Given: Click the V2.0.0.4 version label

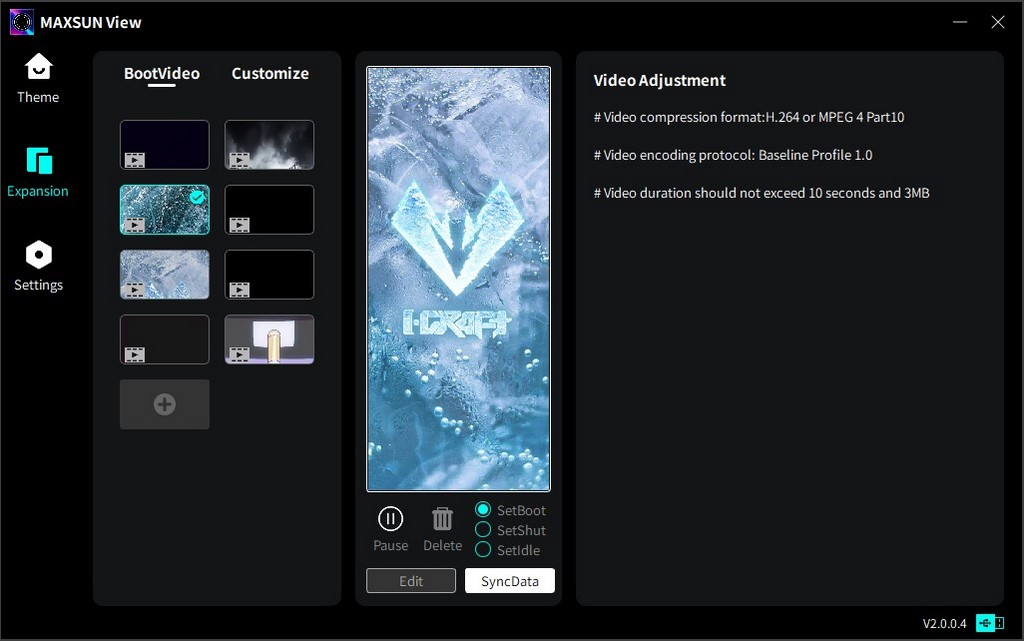Looking at the screenshot, I should (x=944, y=623).
